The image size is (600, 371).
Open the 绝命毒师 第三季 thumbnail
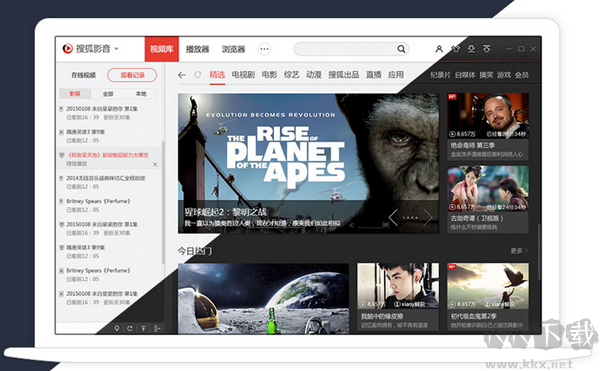[x=488, y=116]
